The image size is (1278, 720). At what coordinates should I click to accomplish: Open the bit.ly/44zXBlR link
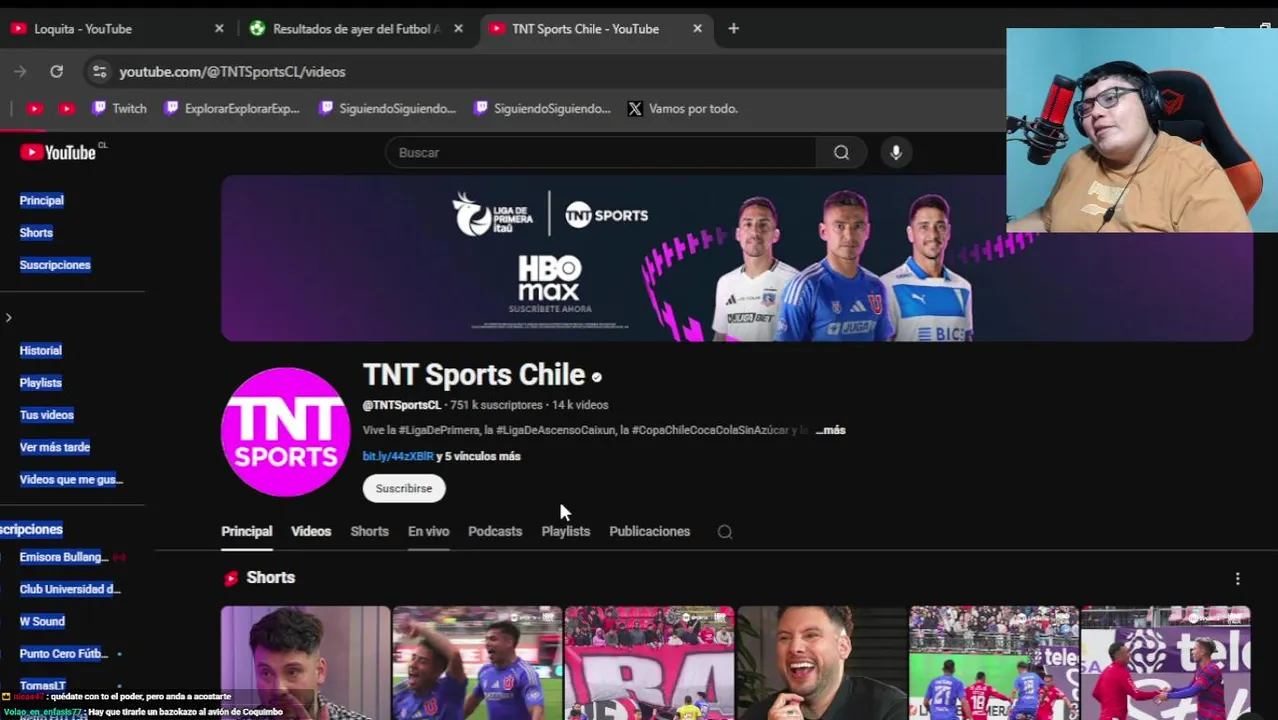point(398,456)
